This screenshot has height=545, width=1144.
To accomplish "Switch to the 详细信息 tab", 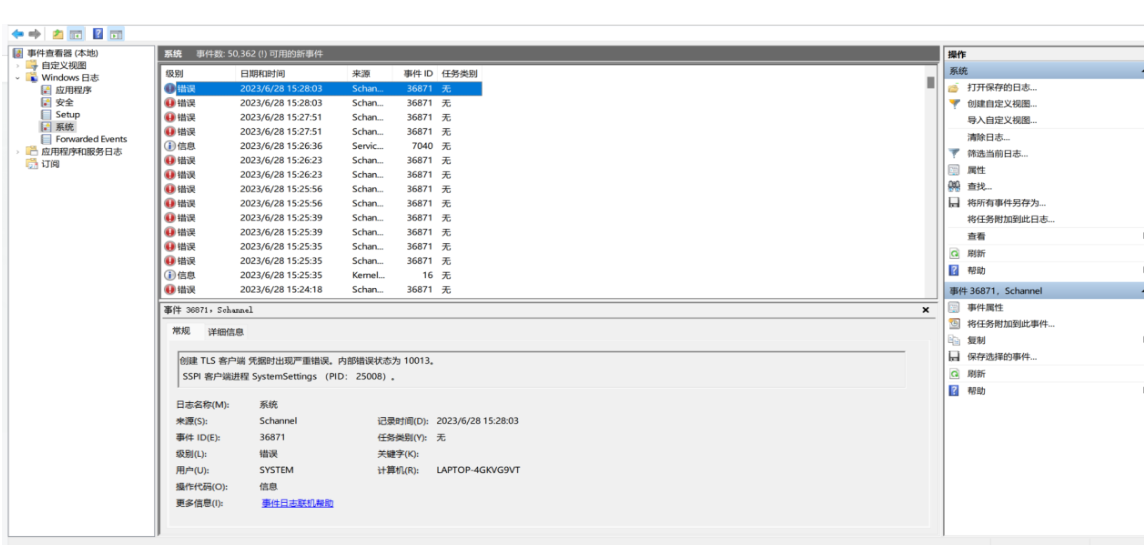I will click(225, 332).
